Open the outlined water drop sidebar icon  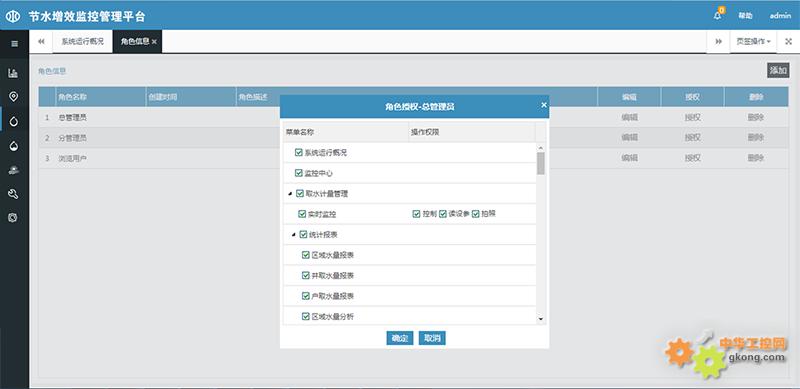pyautogui.click(x=13, y=121)
